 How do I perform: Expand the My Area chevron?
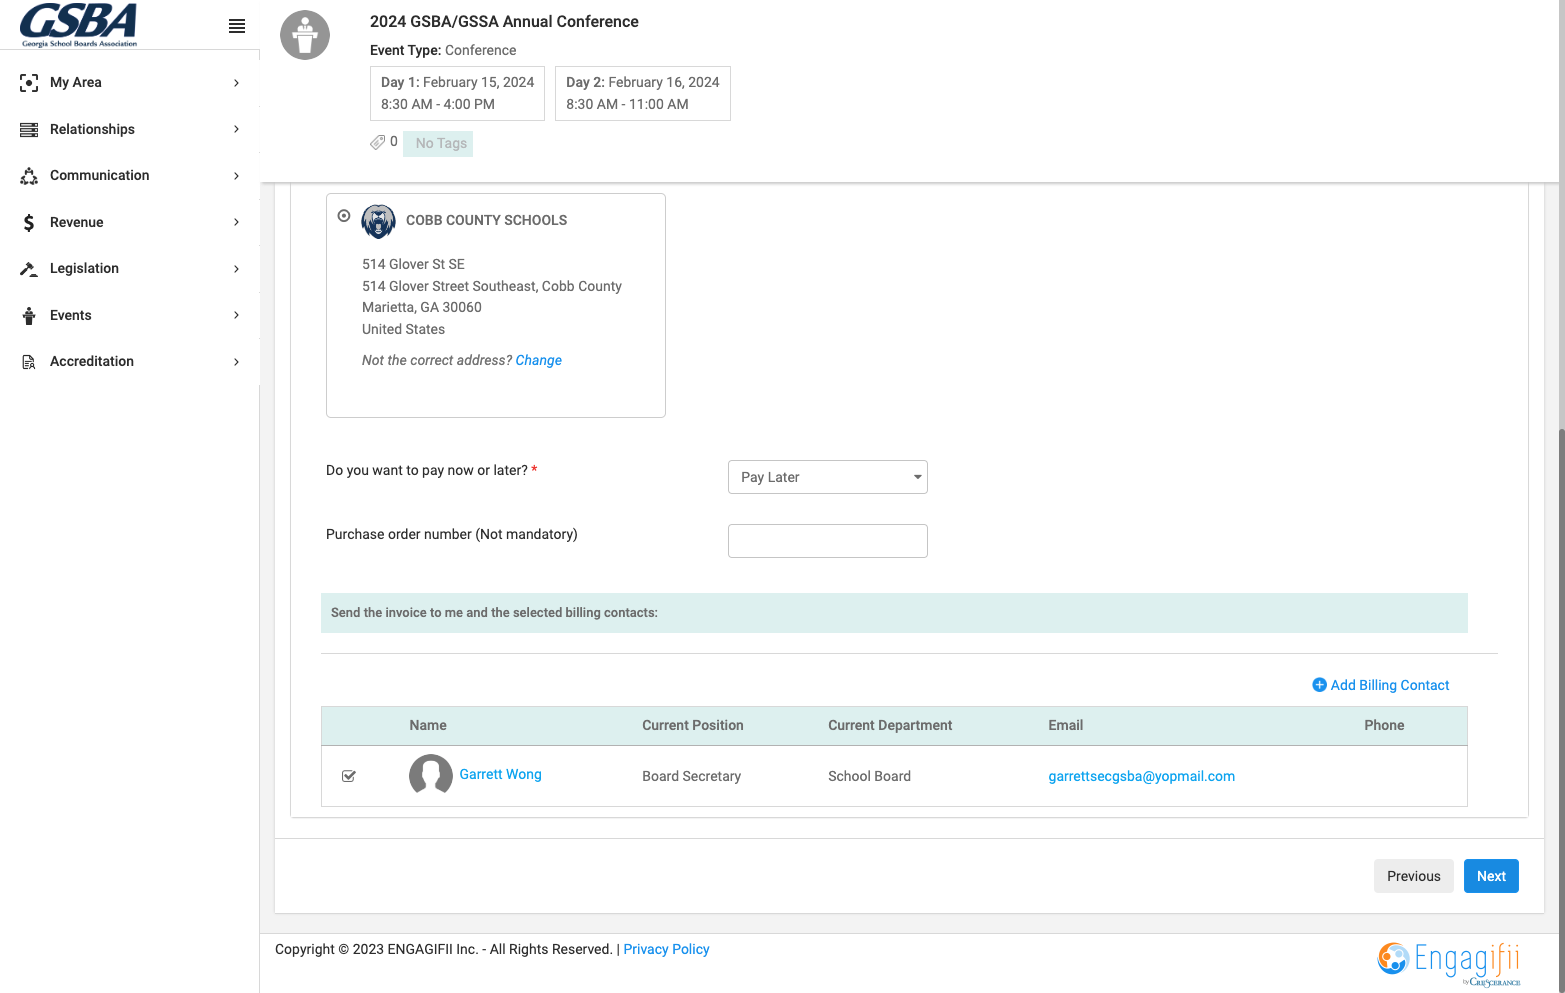point(237,83)
